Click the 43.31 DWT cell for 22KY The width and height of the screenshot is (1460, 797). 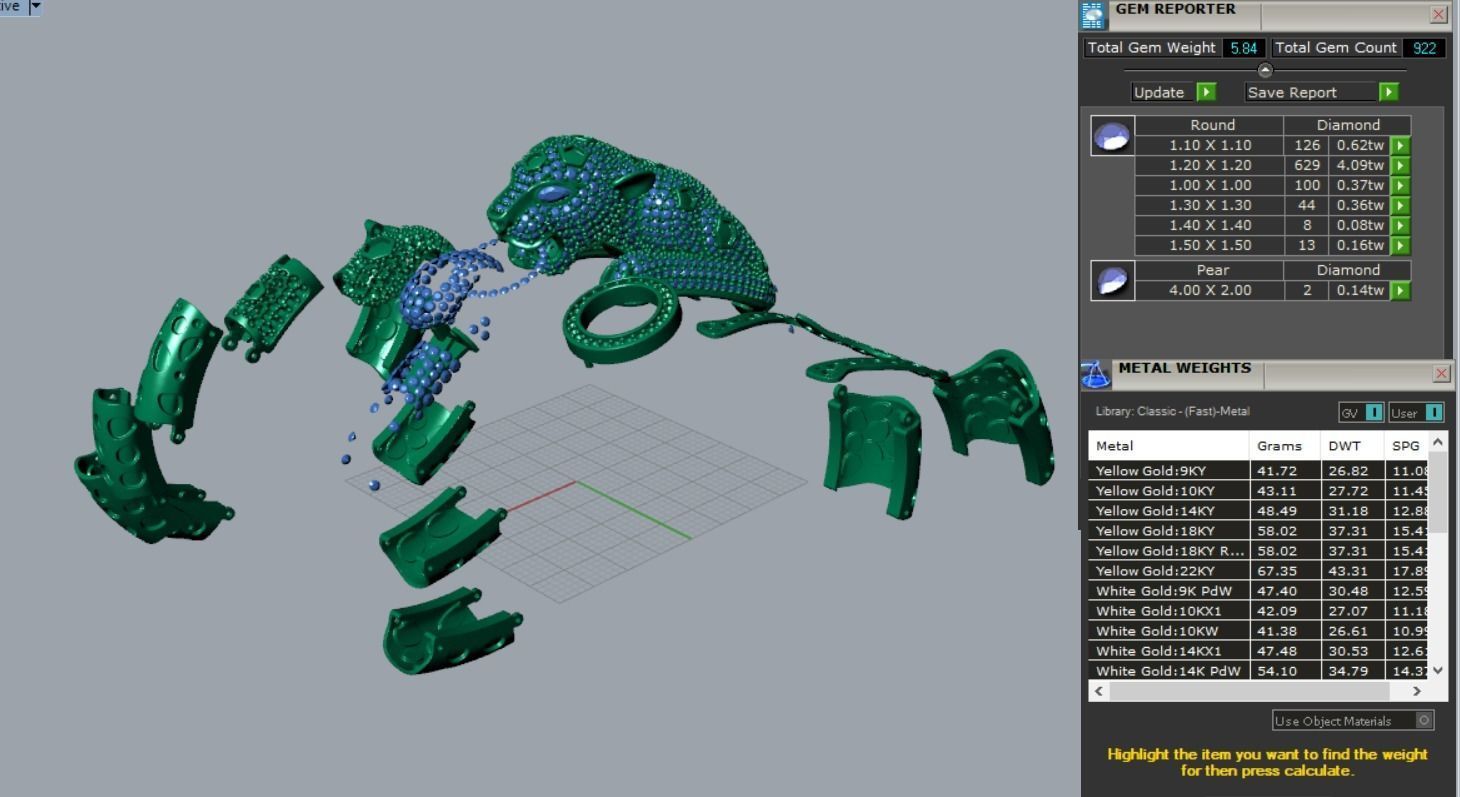click(1352, 570)
